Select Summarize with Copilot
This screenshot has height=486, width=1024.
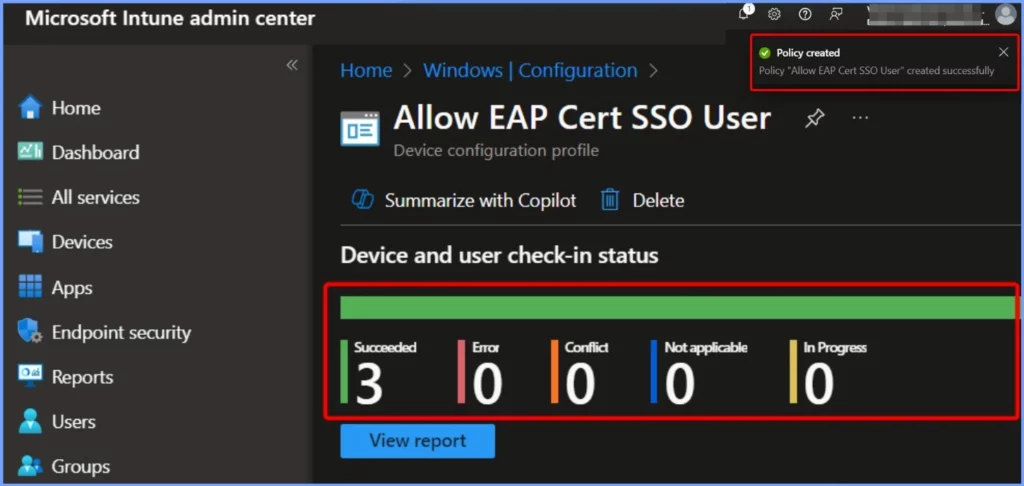coord(480,200)
